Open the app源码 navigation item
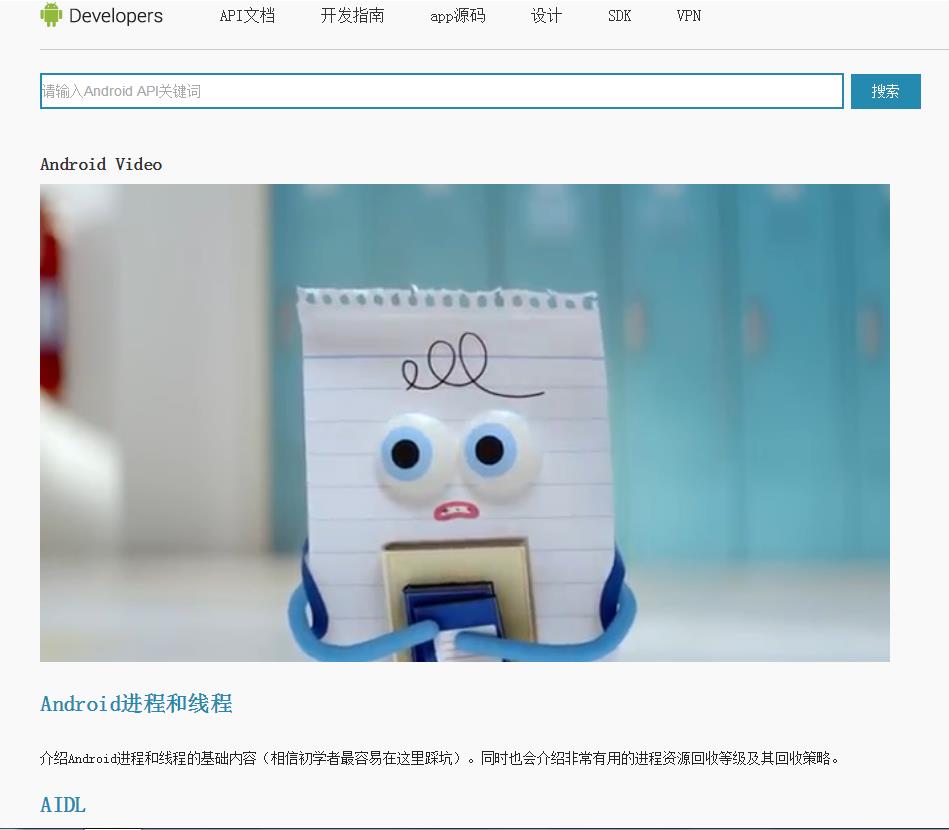The image size is (949, 830). (458, 16)
